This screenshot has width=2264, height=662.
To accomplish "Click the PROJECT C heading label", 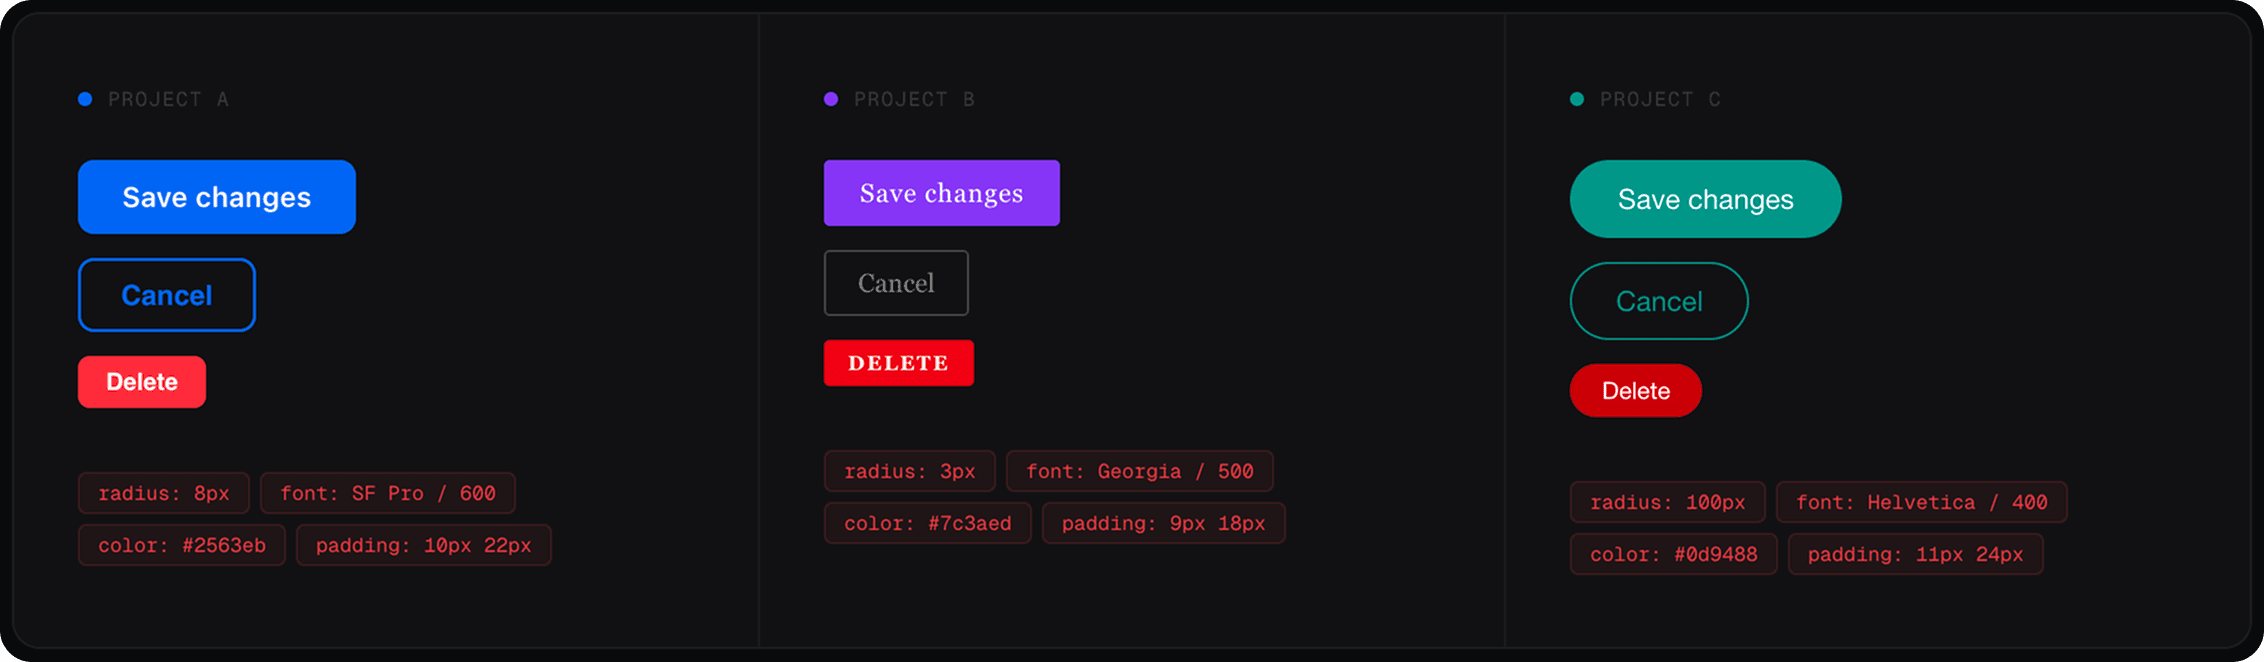I will (x=1660, y=100).
